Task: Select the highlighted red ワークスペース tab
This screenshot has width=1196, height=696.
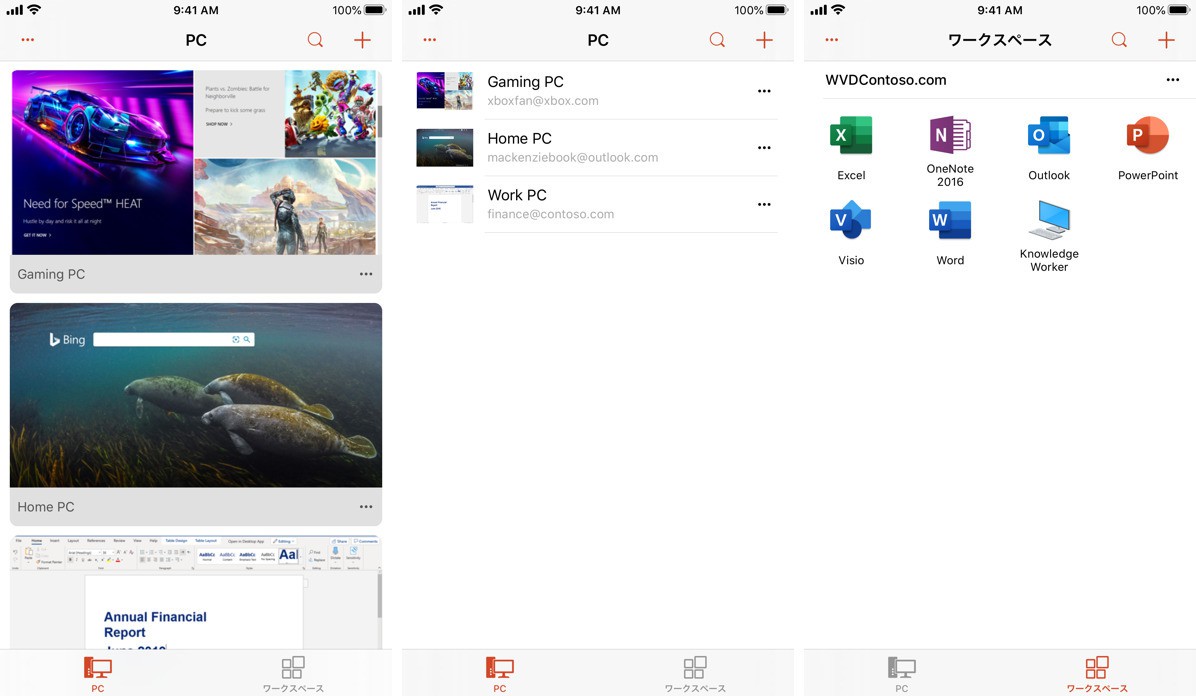Action: [x=1097, y=672]
